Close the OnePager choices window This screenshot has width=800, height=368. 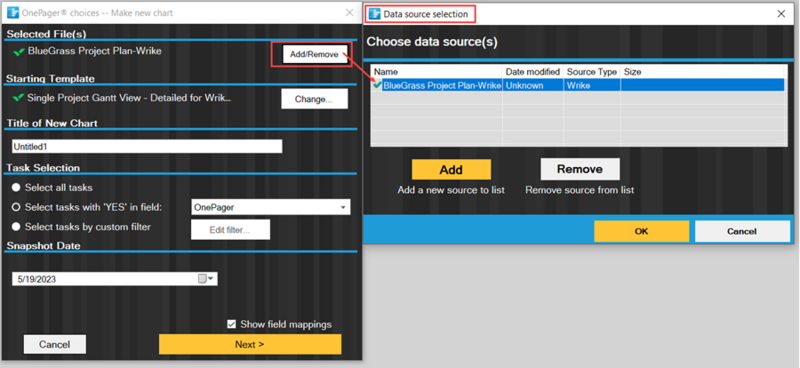point(349,13)
